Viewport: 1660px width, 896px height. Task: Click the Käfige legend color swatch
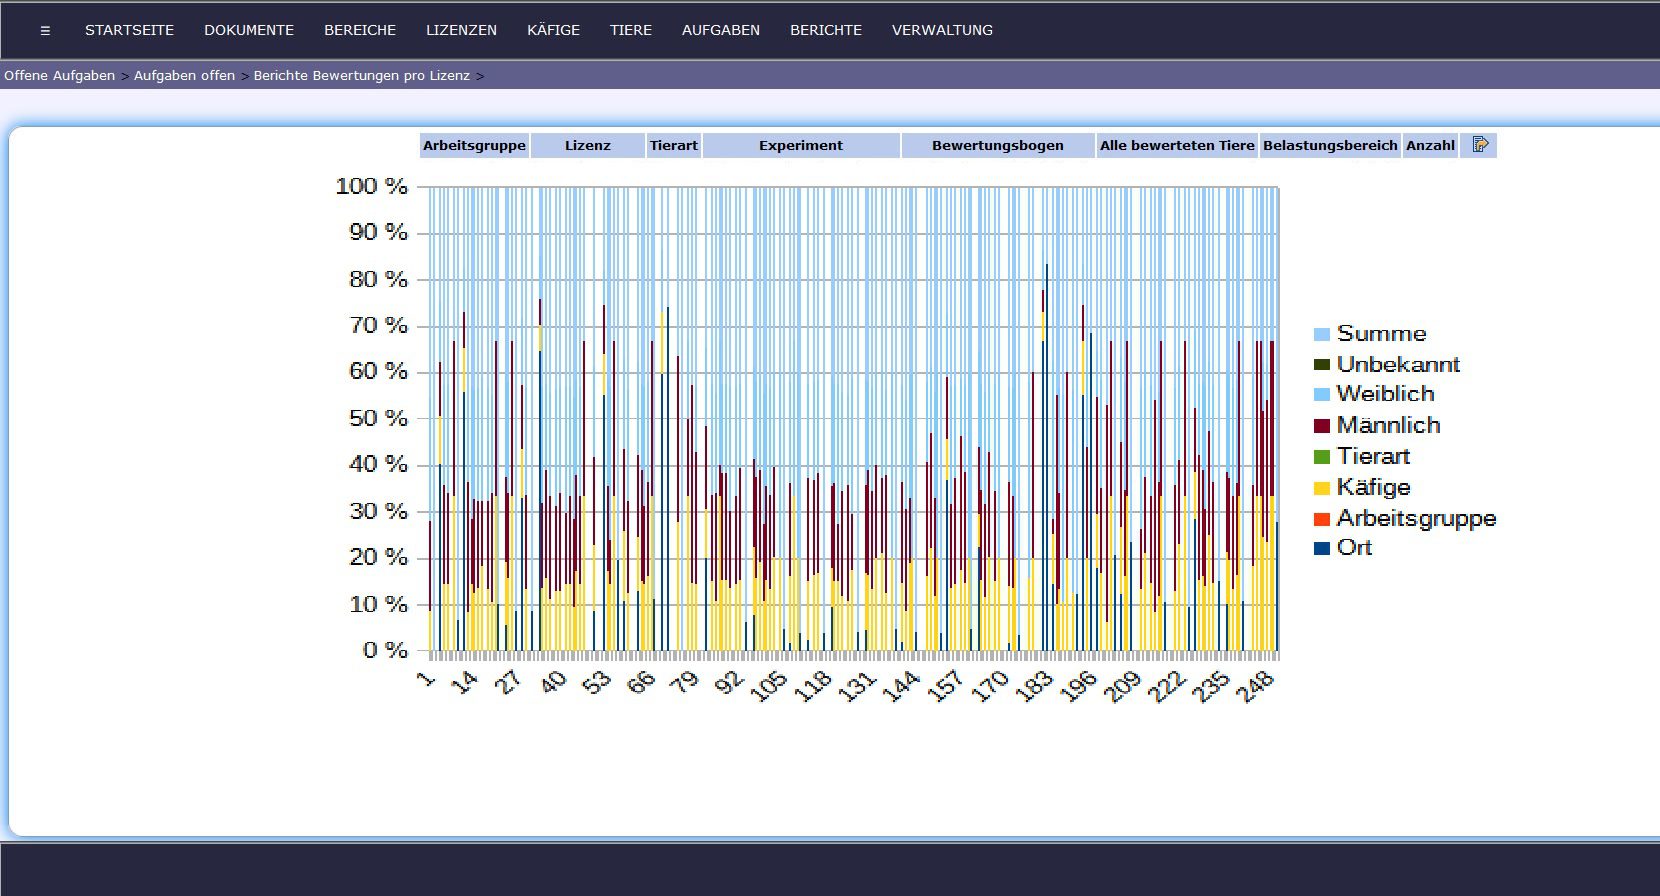(x=1322, y=488)
